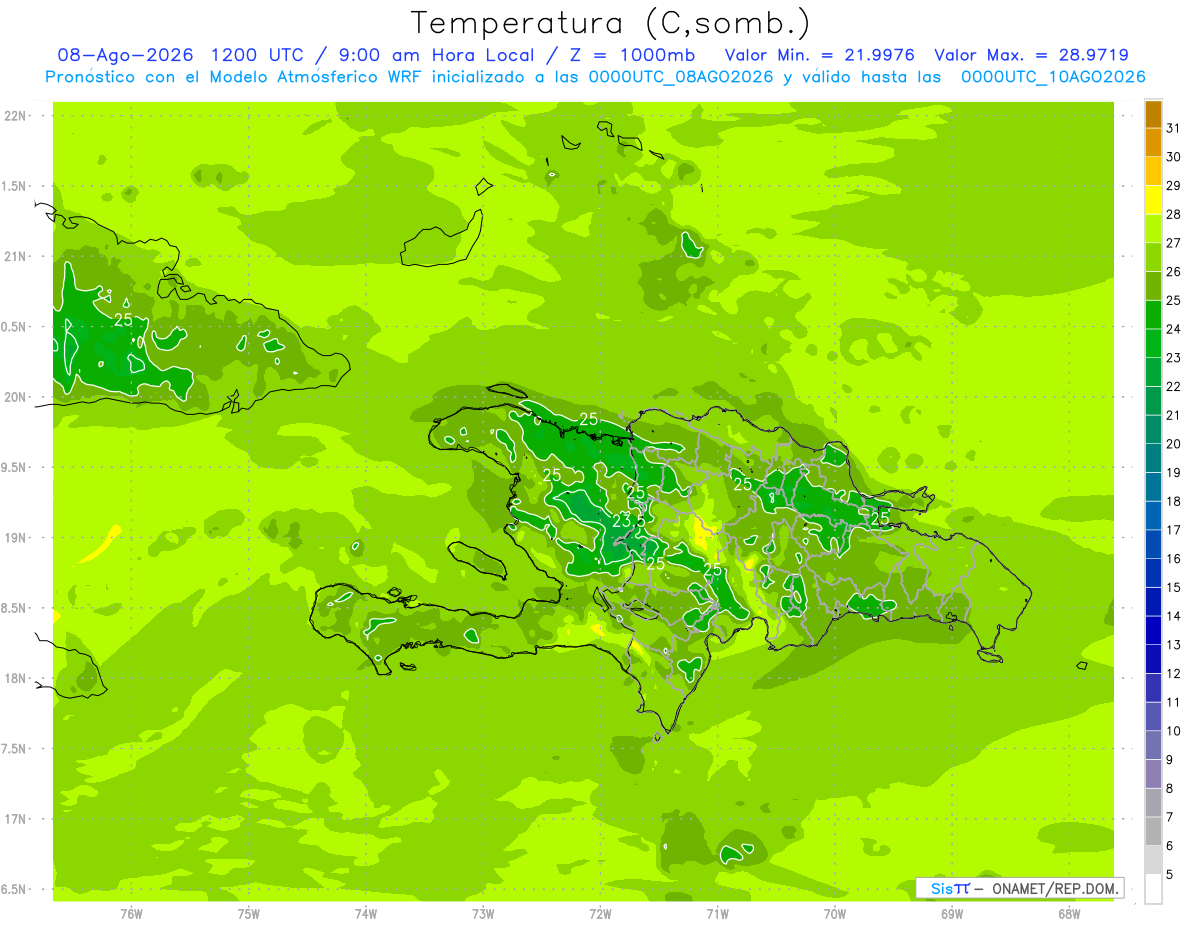Click the 'Valor Min. = 21.9976' readout
The height and width of the screenshot is (927, 1200).
click(x=819, y=55)
